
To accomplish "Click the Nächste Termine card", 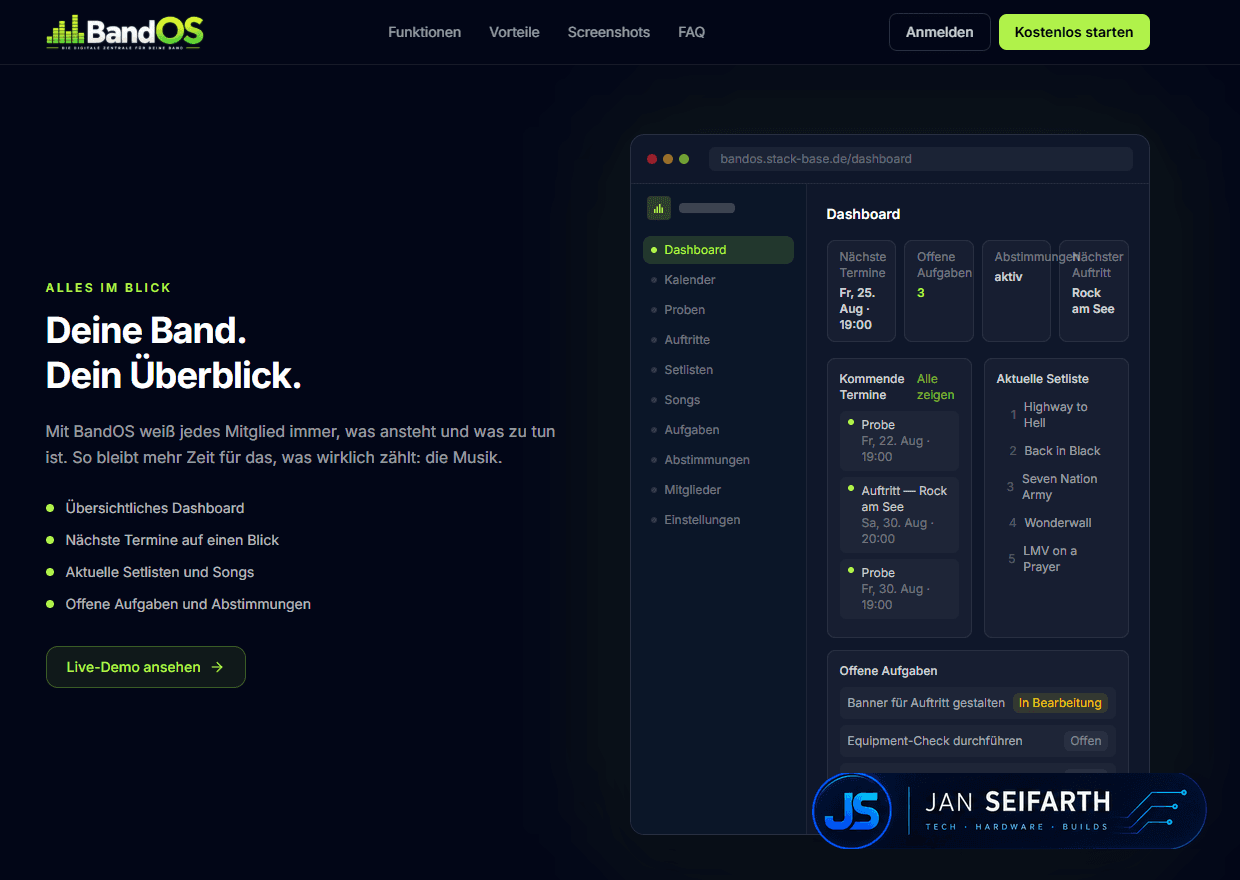I will click(861, 291).
